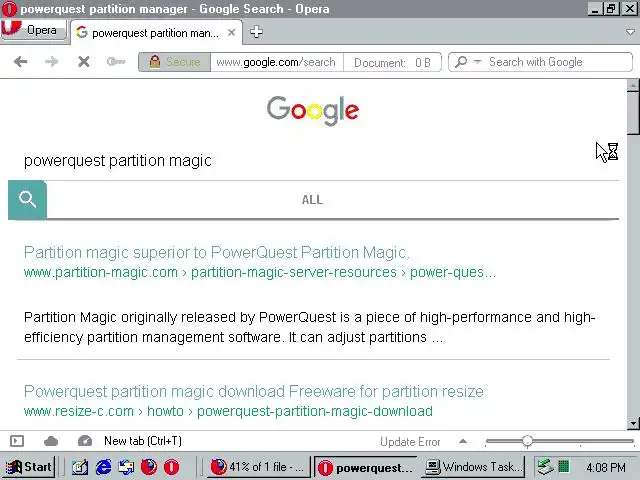
Task: Click the Document: 0 B progress field
Action: point(392,62)
